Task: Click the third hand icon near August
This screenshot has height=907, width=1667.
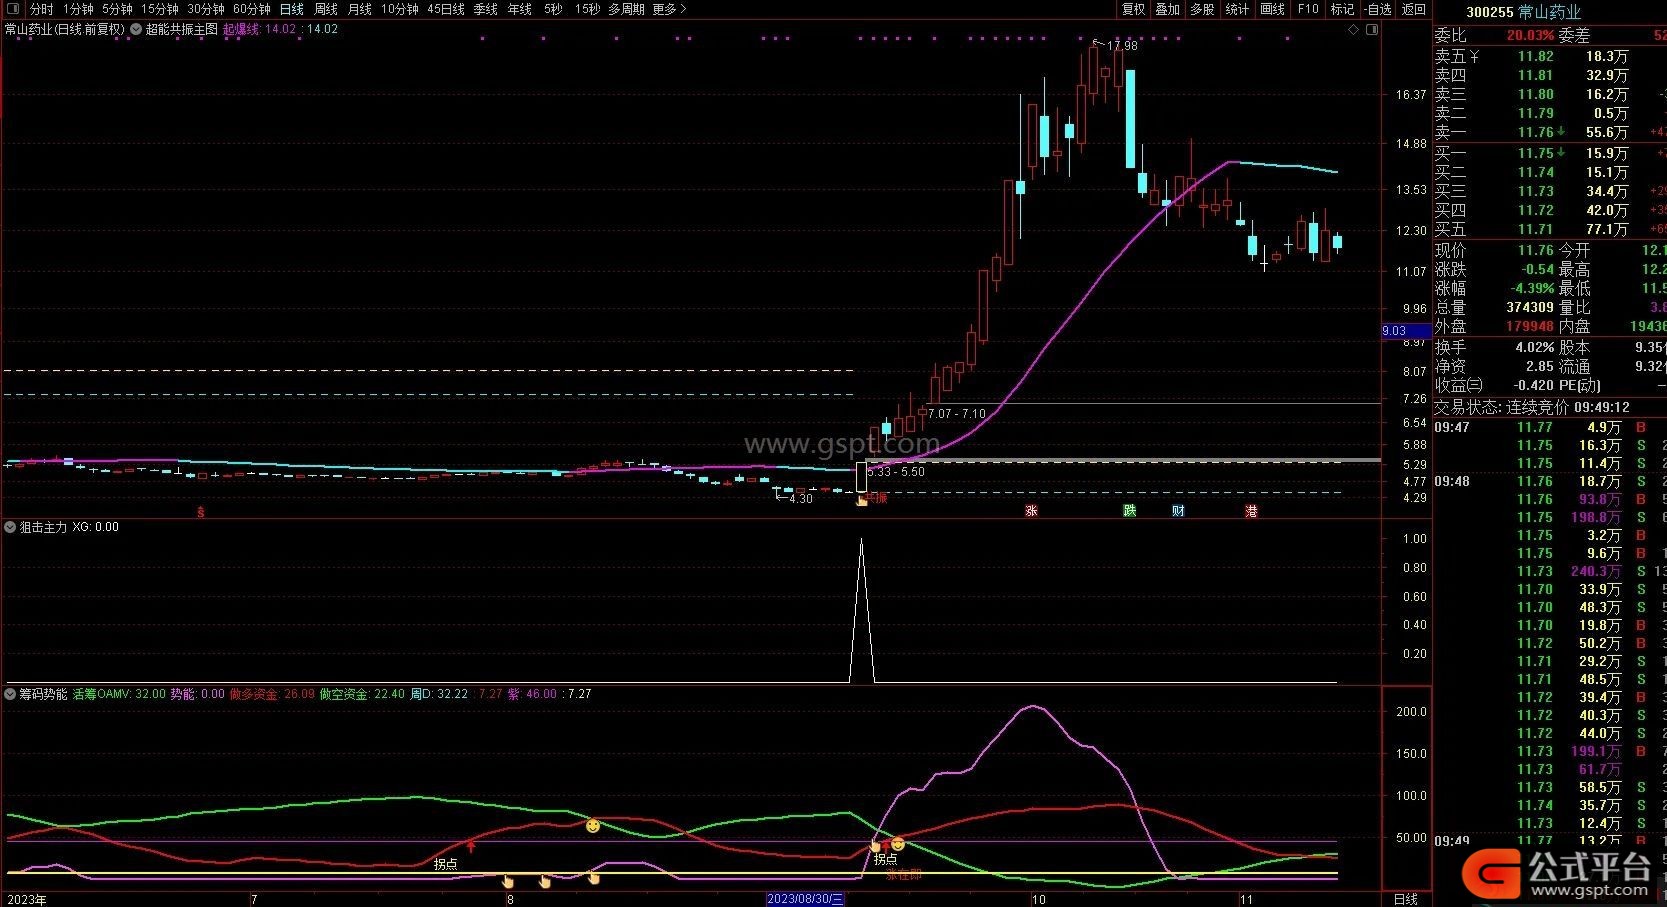Action: pyautogui.click(x=594, y=879)
